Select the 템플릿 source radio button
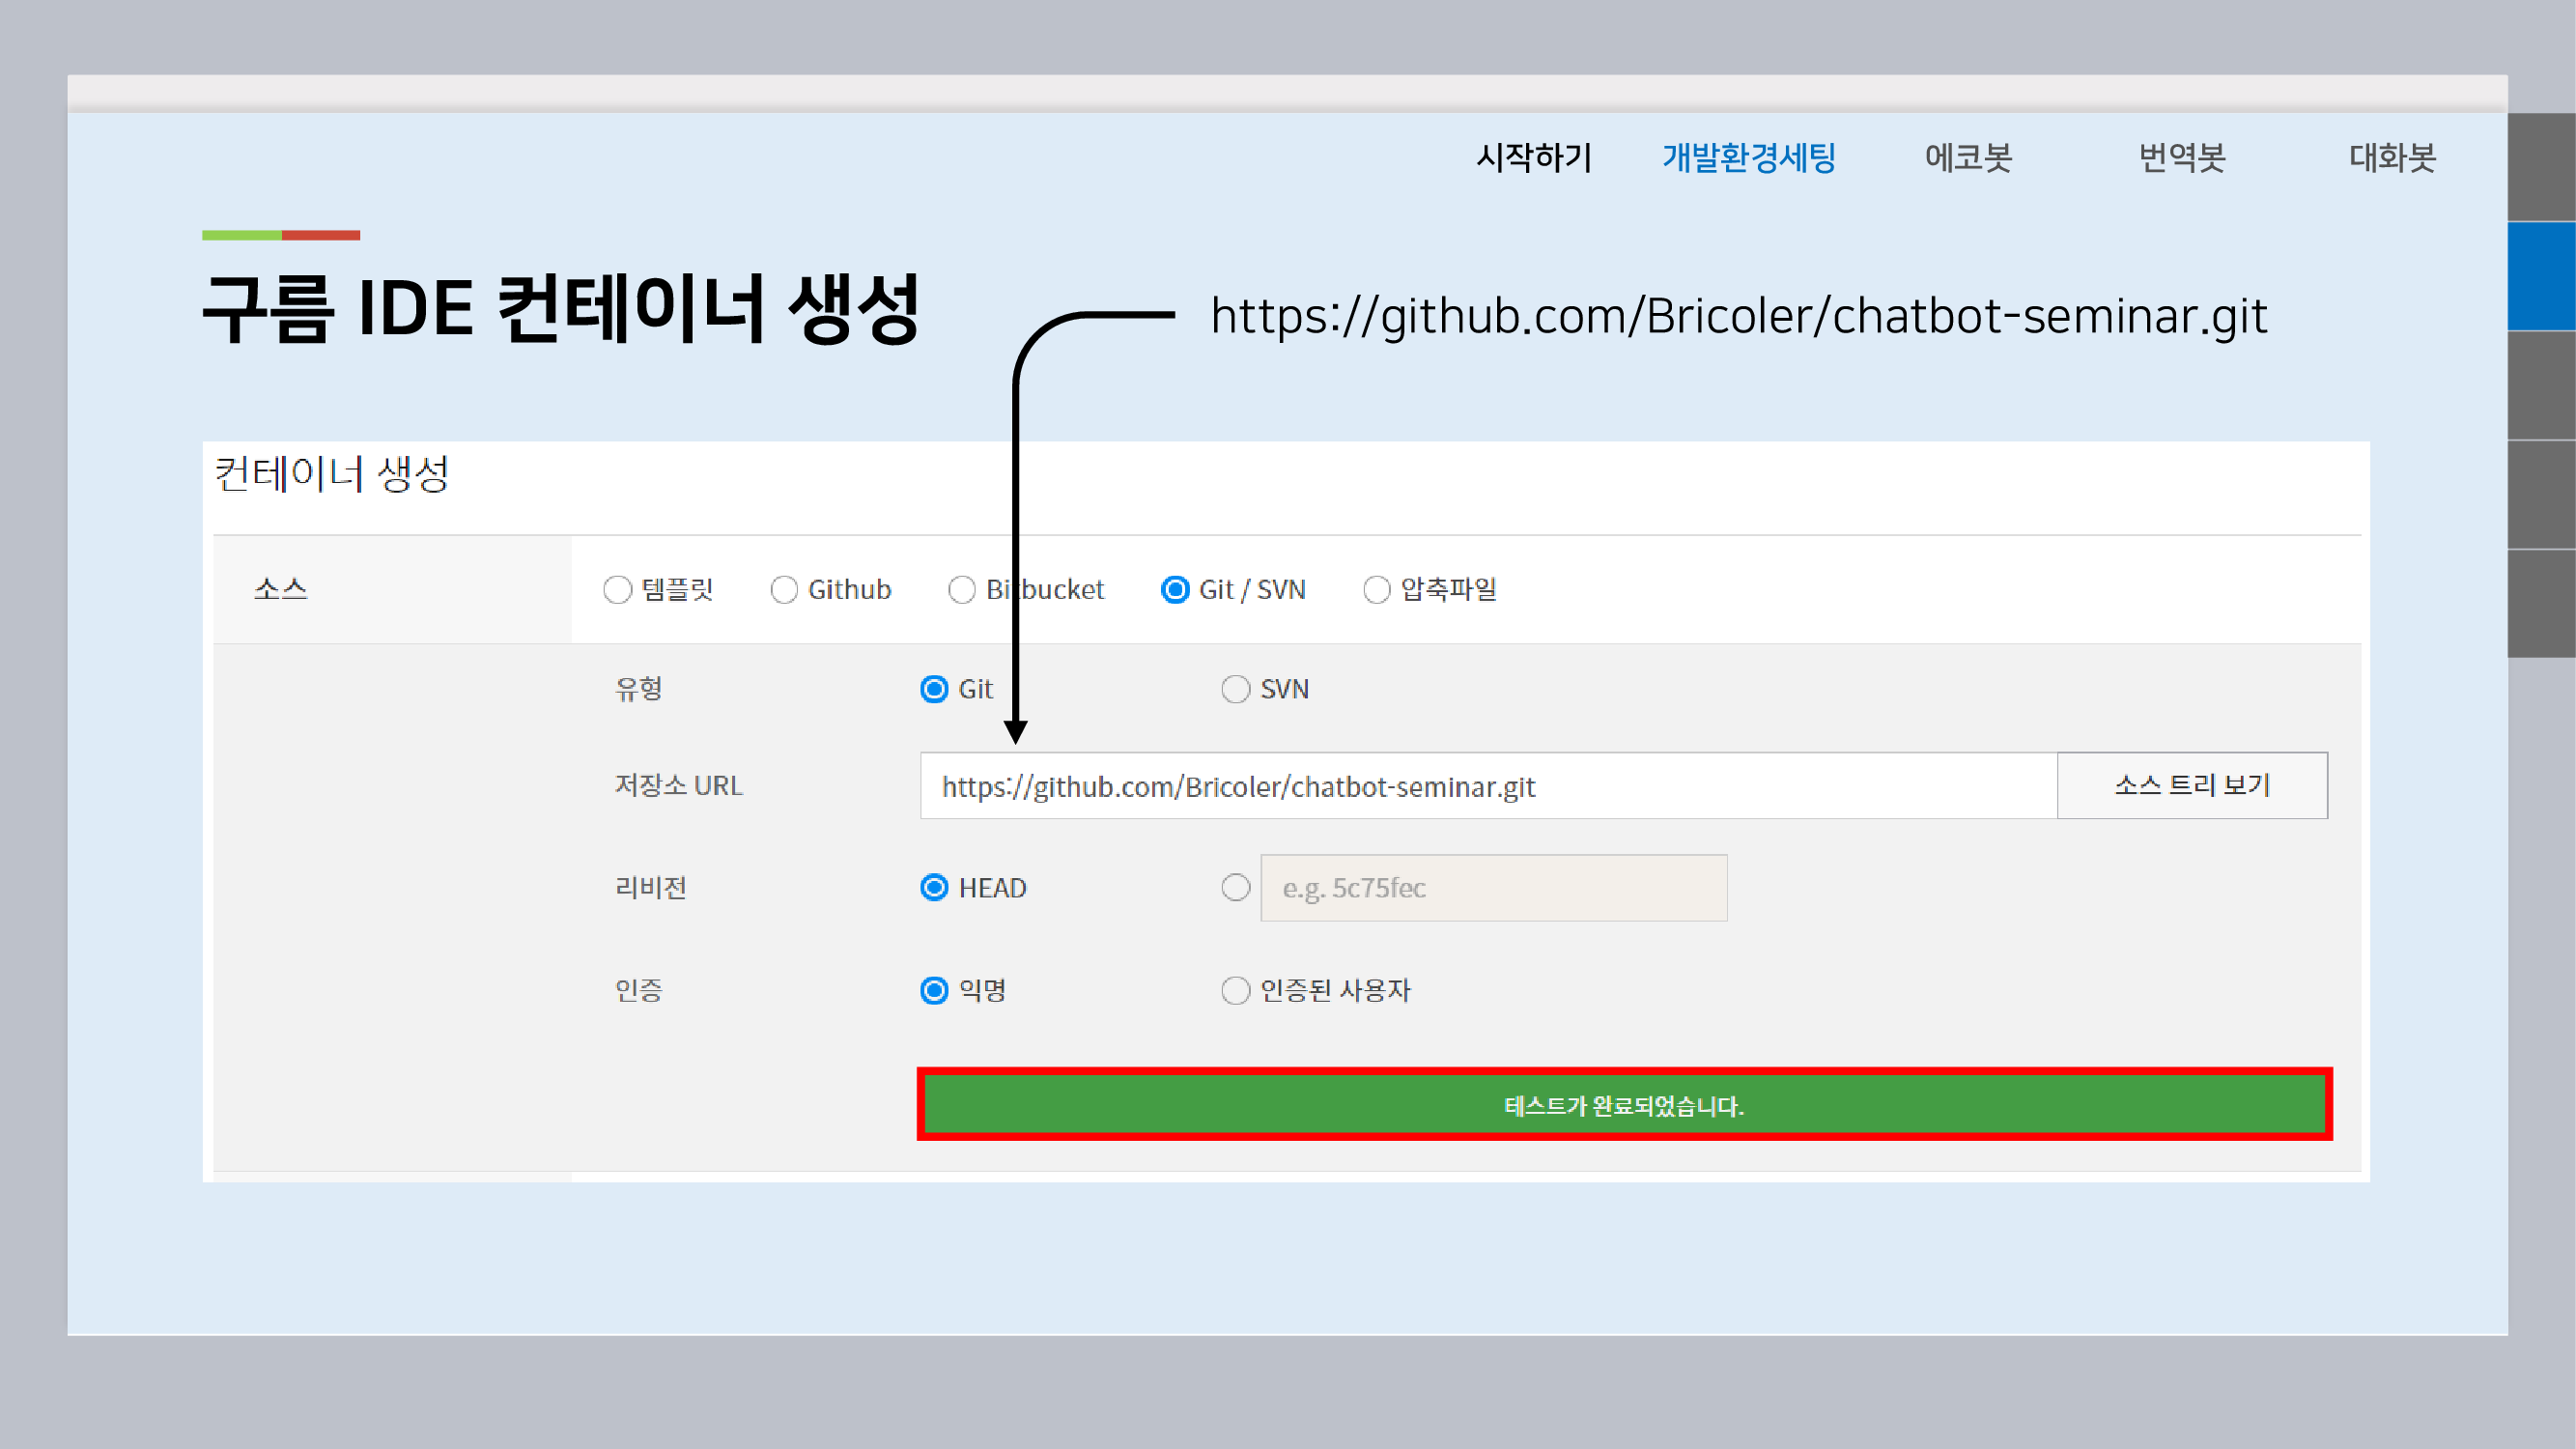This screenshot has height=1449, width=2576. [x=617, y=590]
